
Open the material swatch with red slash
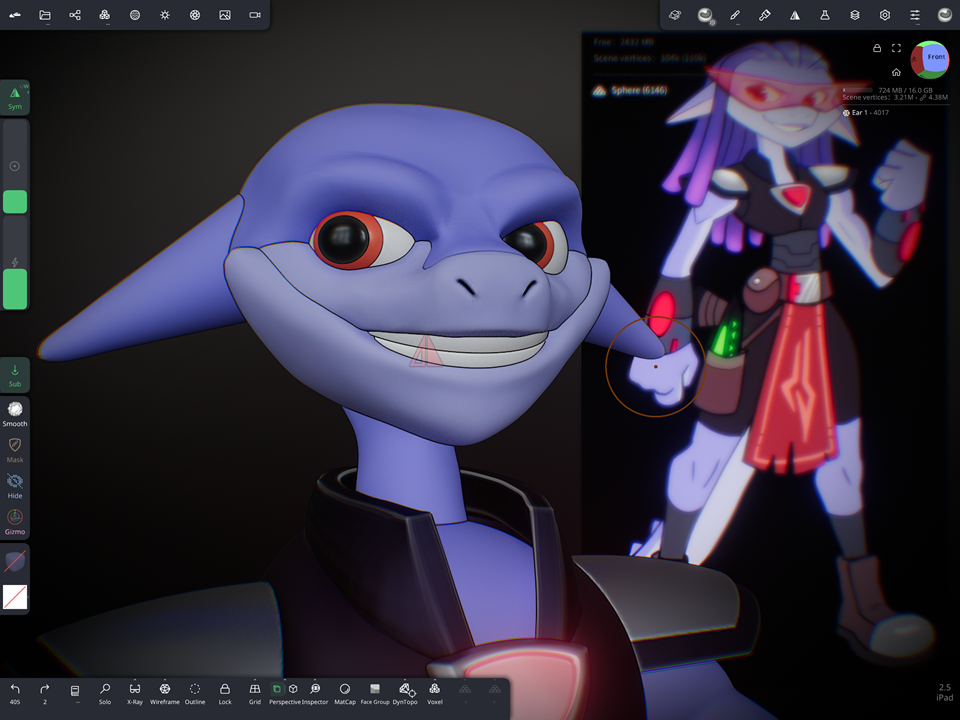tap(15, 561)
